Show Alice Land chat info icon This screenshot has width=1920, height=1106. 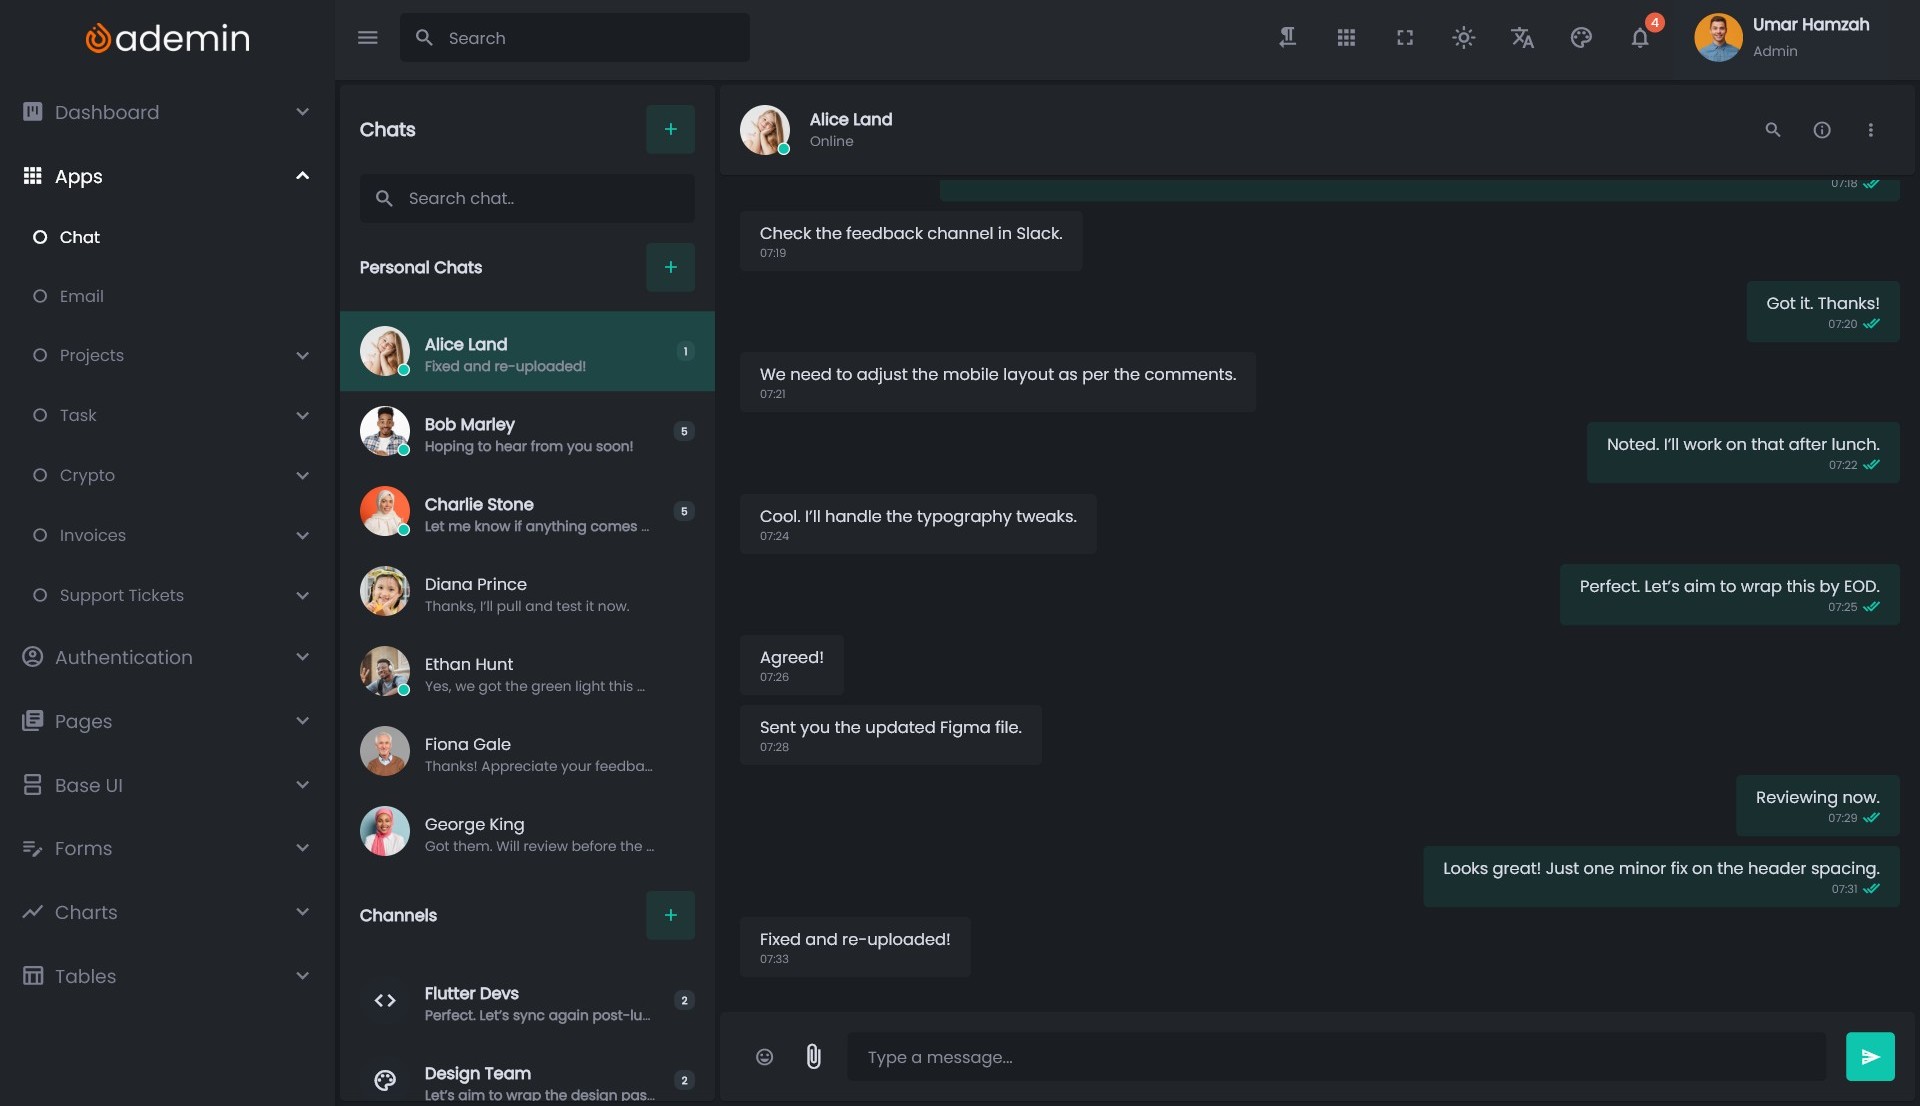point(1822,130)
